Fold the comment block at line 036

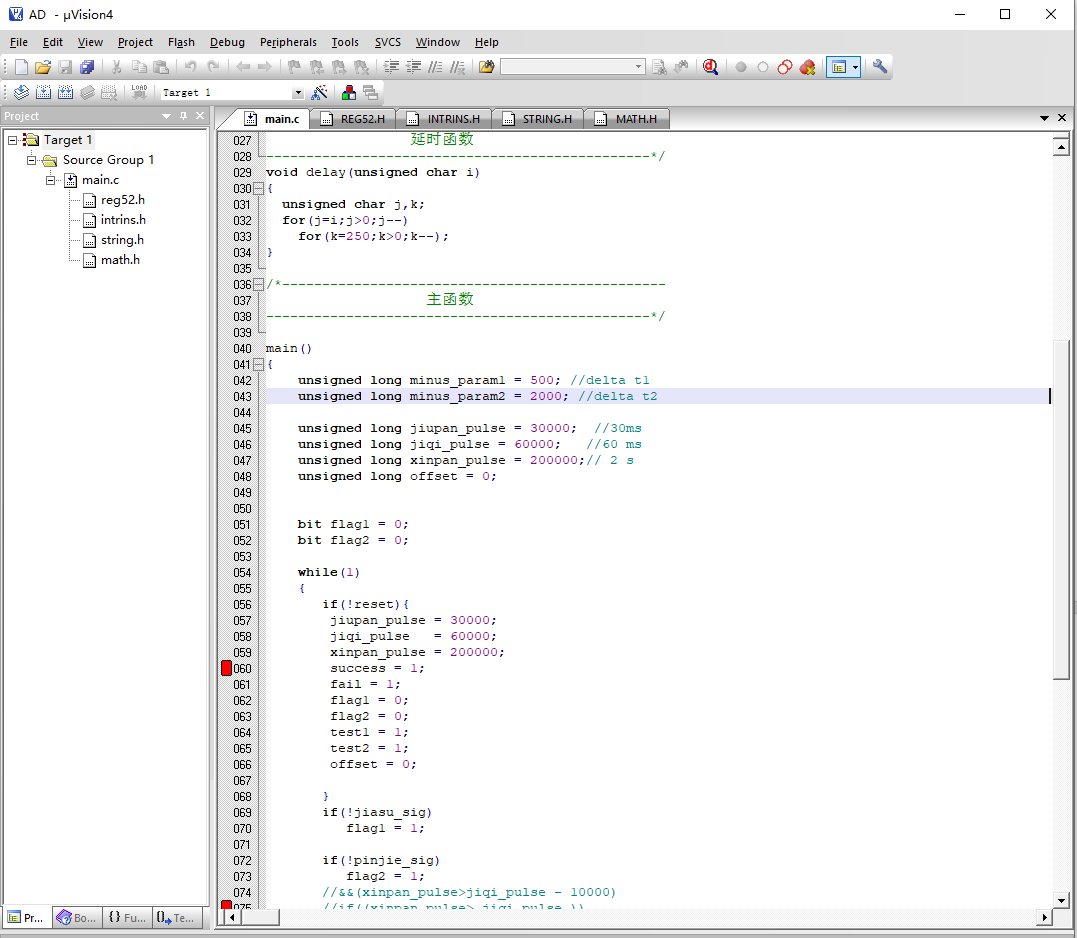pyautogui.click(x=258, y=284)
